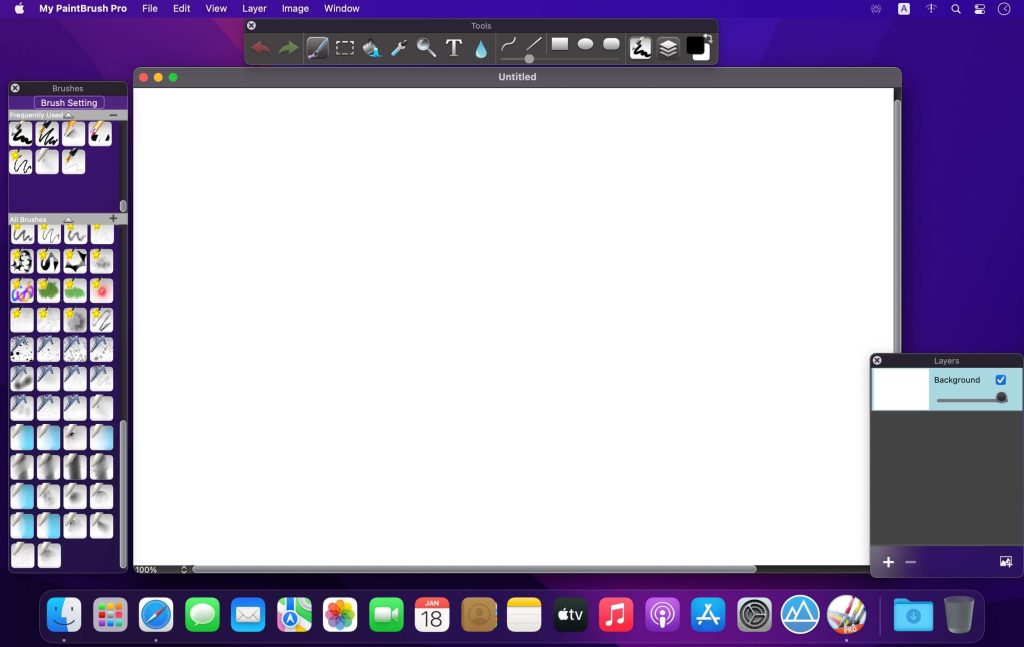Select the water drop tool
Screen dimensions: 1024x647
pos(481,47)
